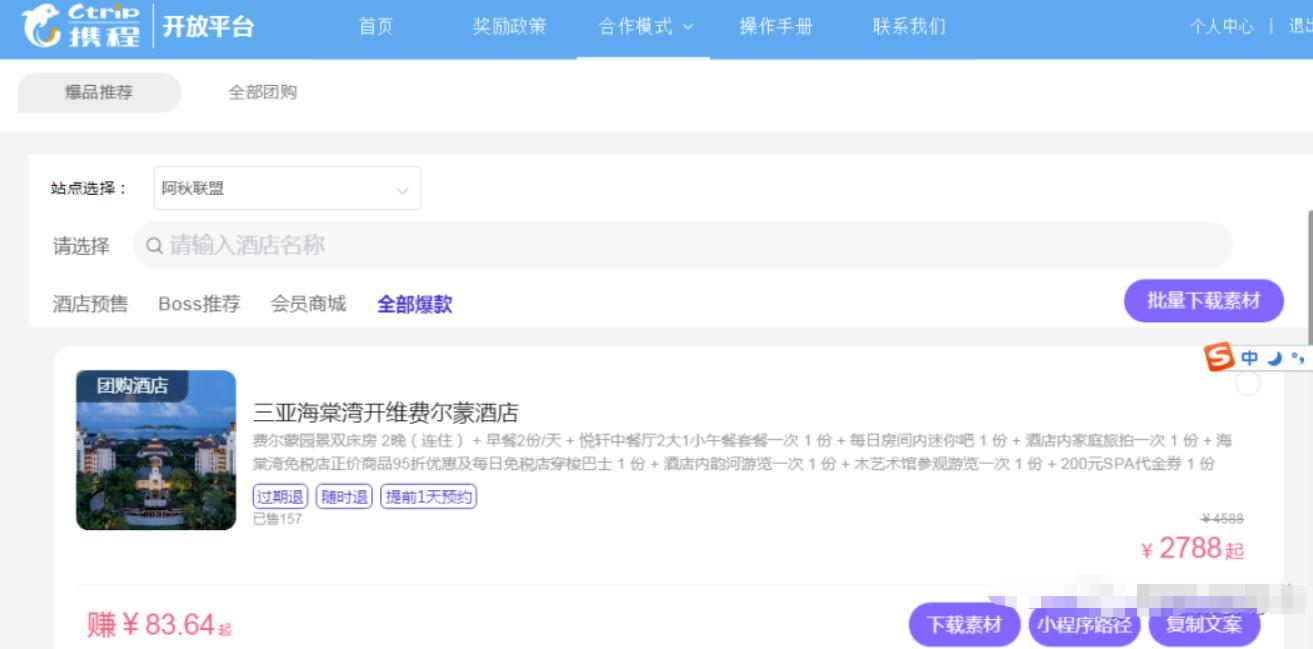Click the moon icon in IME toolbar
1313x649 pixels.
[1274, 358]
